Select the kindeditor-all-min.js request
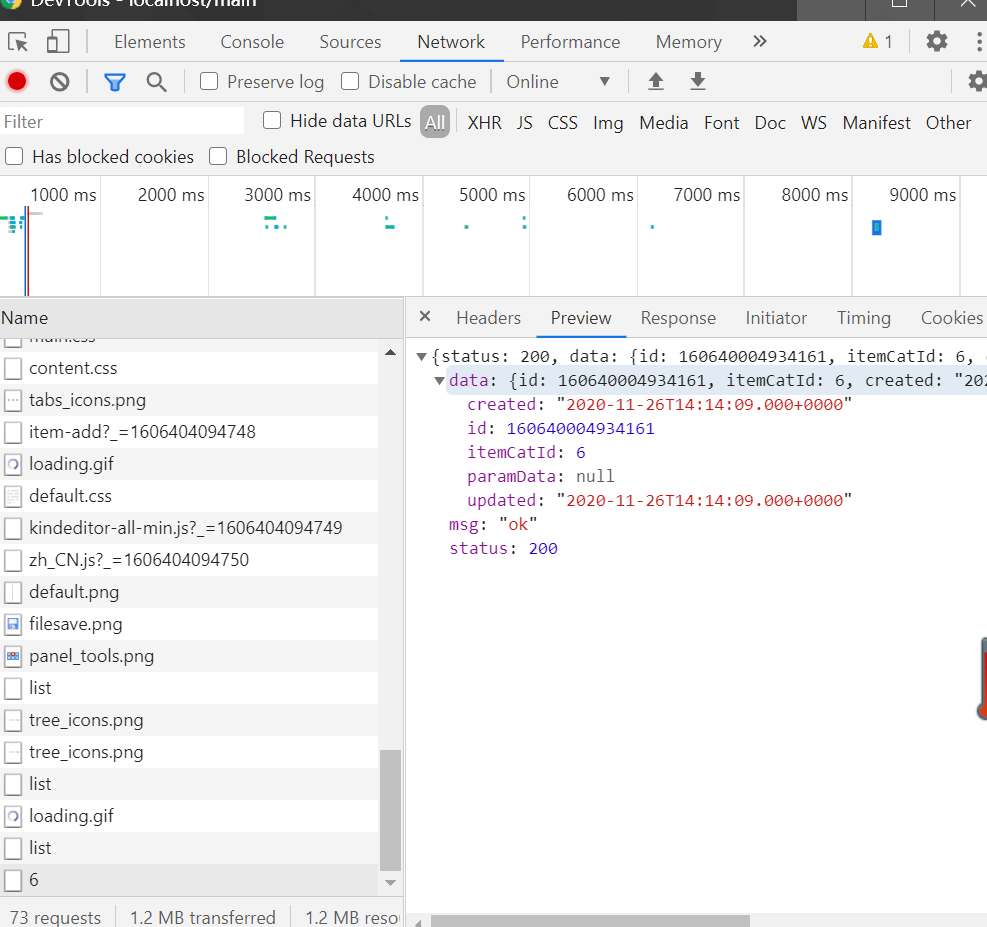 point(189,528)
